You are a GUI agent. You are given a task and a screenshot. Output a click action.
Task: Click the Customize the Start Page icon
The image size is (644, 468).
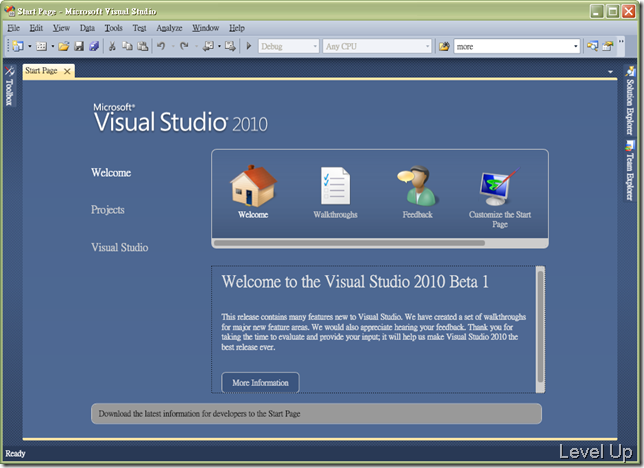pos(499,186)
